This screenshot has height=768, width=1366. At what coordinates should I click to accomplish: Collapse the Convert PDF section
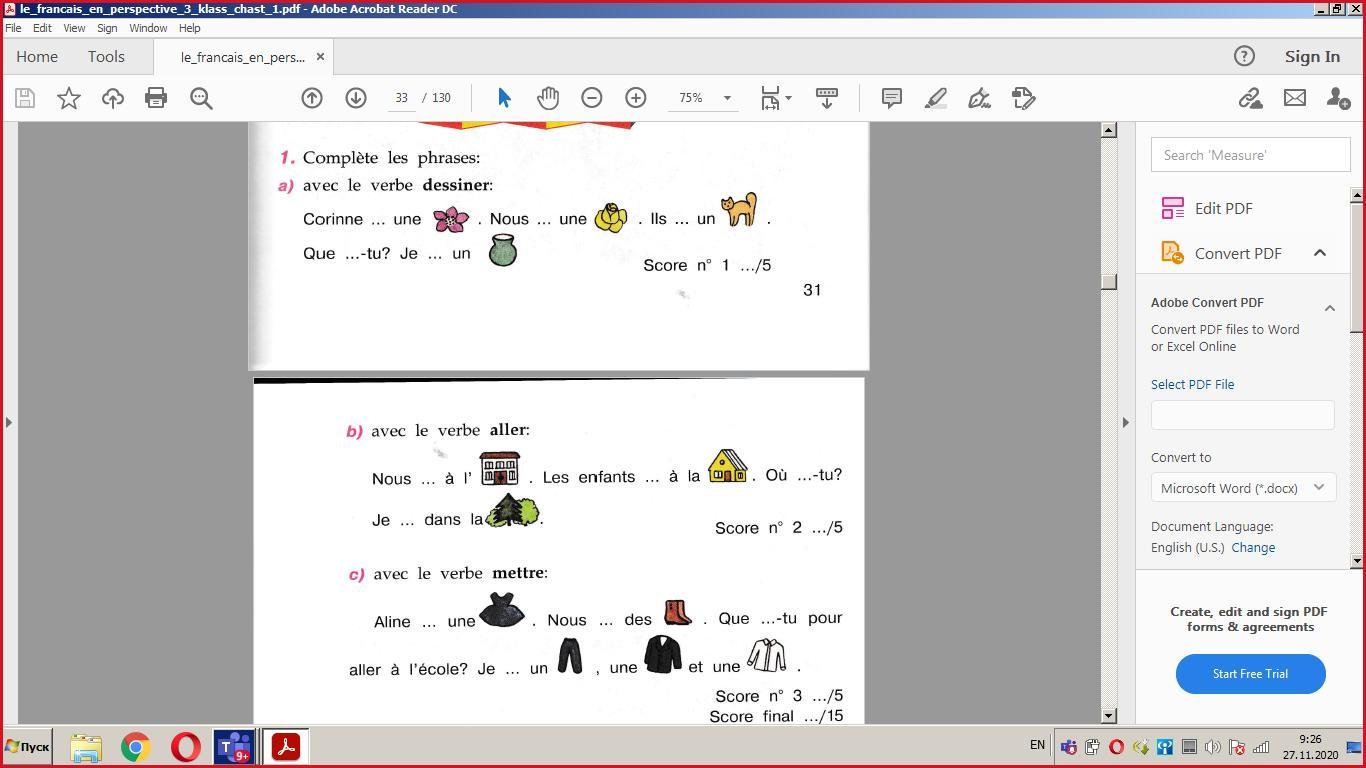pos(1319,253)
